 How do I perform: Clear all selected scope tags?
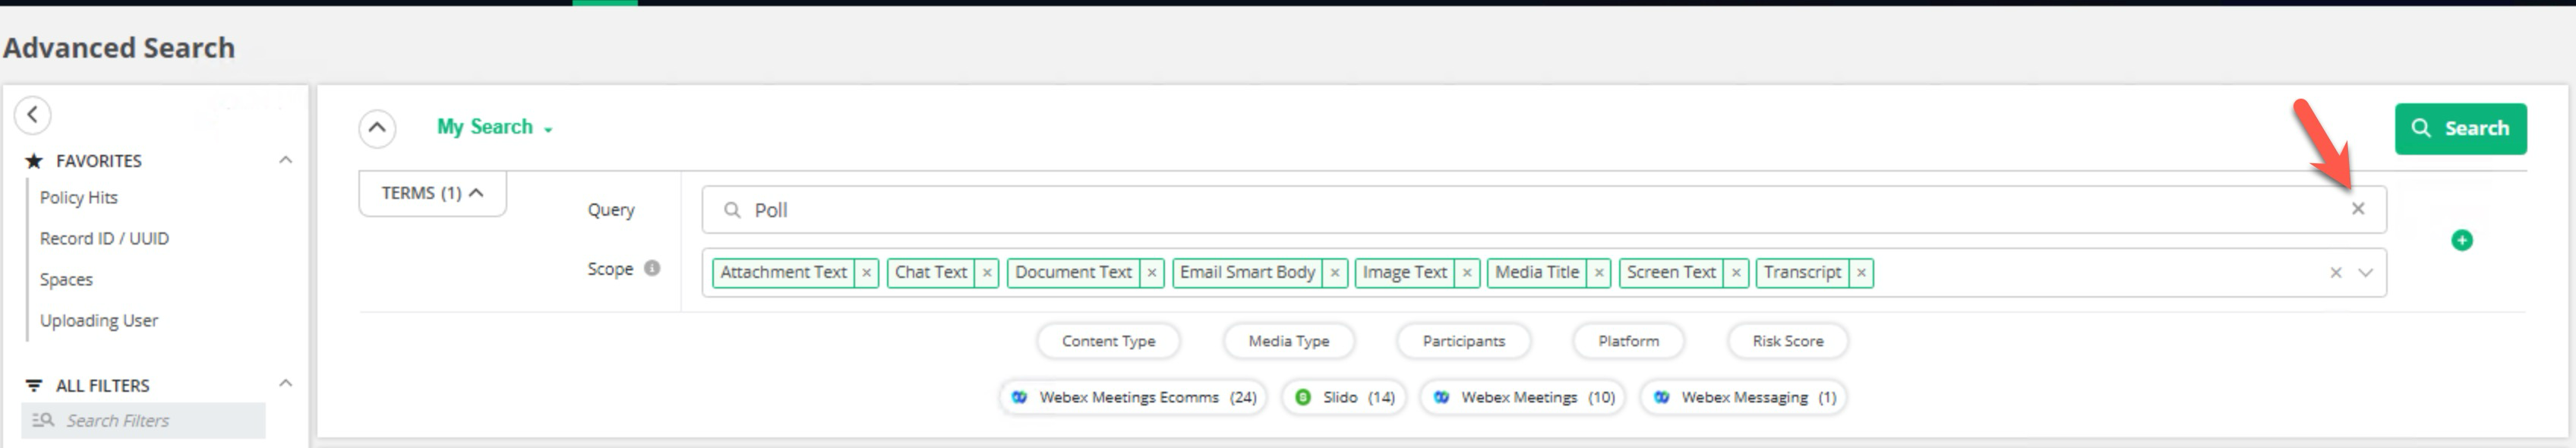click(x=2336, y=273)
